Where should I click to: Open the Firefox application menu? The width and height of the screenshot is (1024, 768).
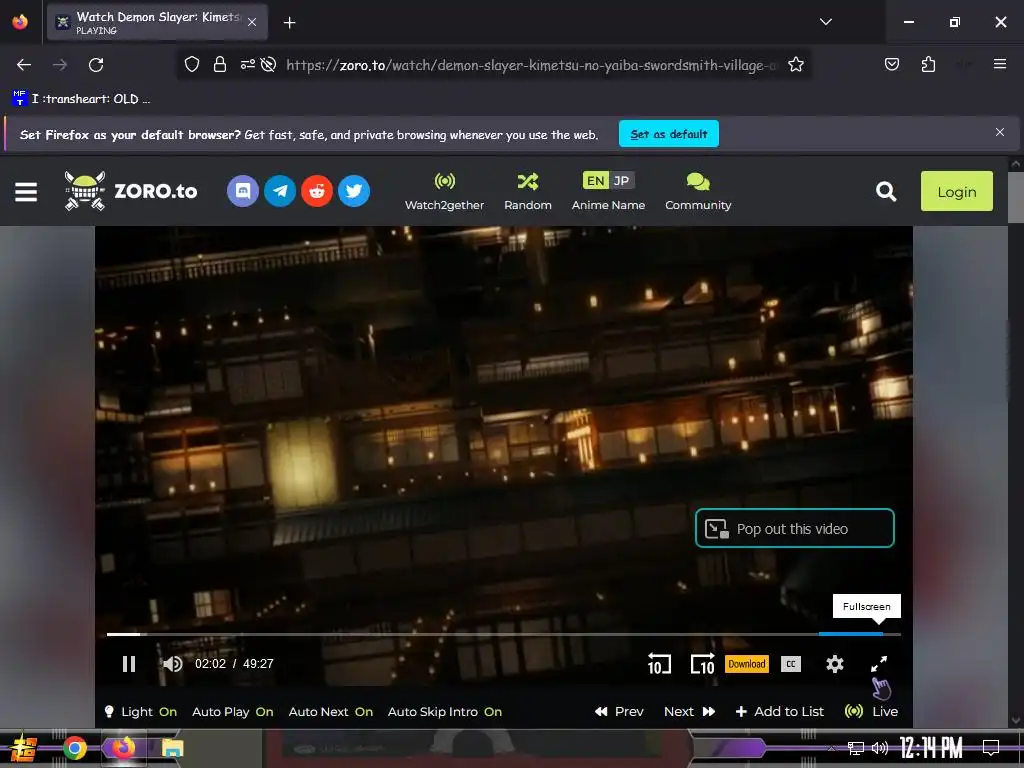(1000, 64)
